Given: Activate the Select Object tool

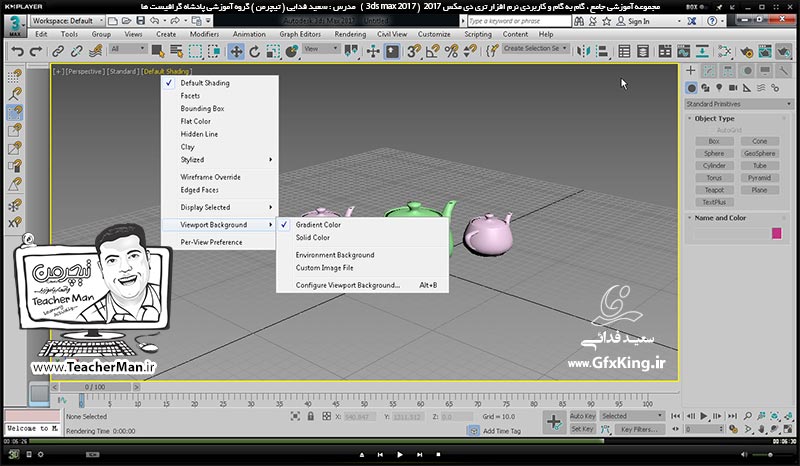Looking at the screenshot, I should click(x=158, y=52).
